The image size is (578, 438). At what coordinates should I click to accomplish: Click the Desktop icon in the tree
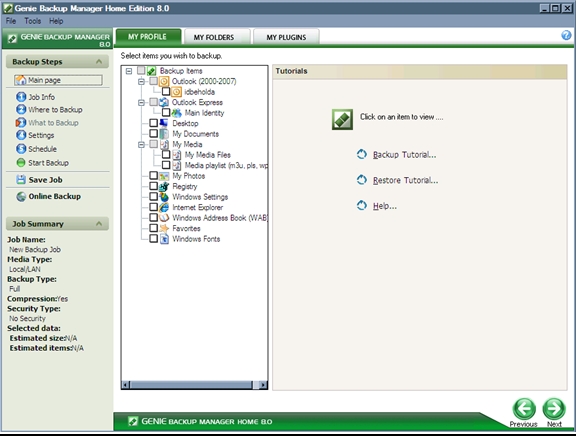(164, 123)
